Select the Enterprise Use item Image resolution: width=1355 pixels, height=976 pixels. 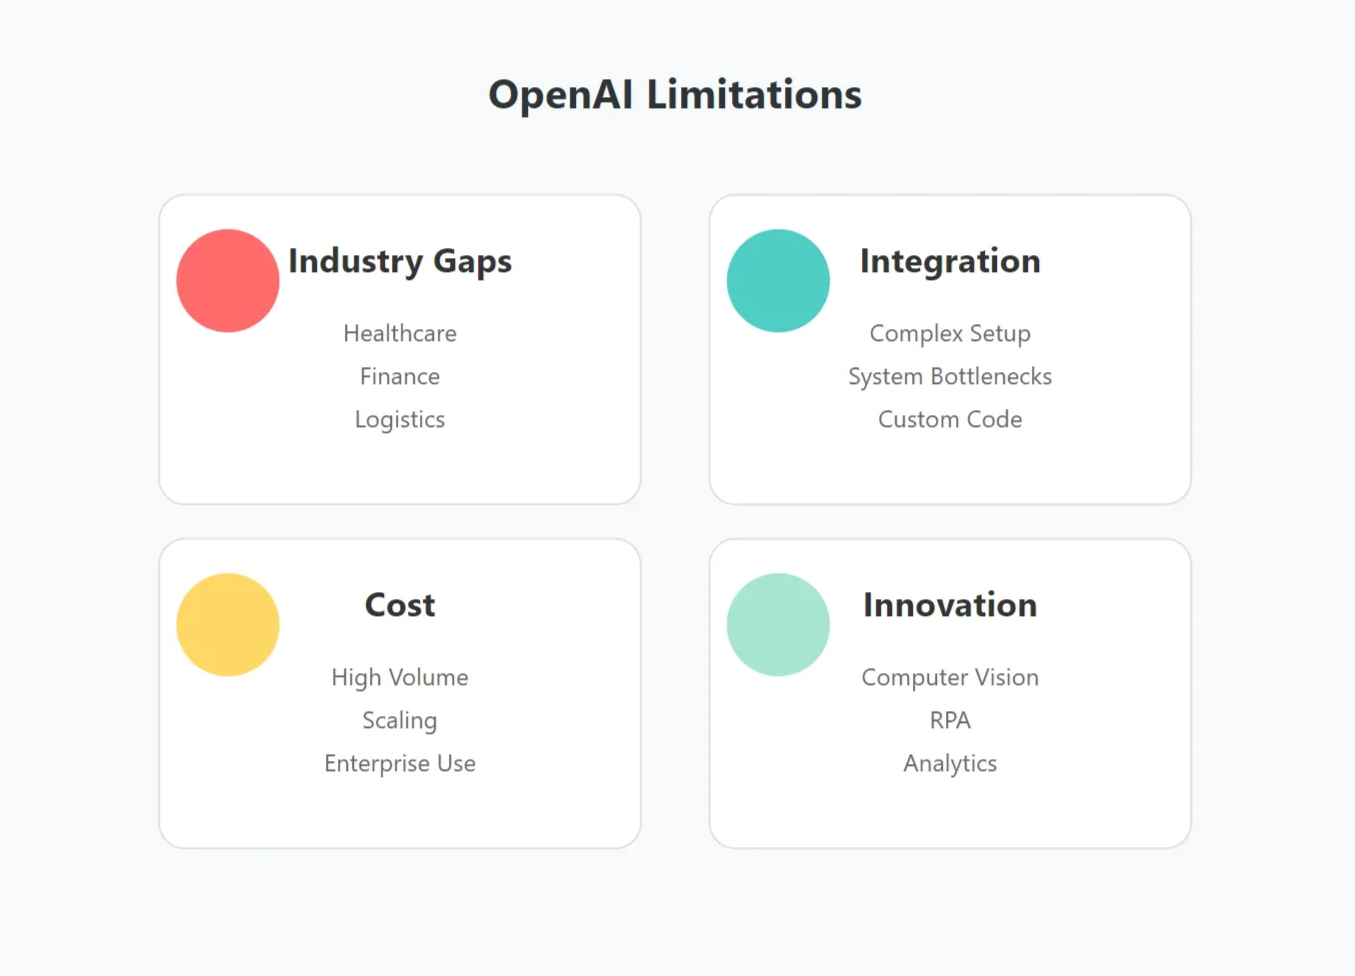tap(400, 764)
